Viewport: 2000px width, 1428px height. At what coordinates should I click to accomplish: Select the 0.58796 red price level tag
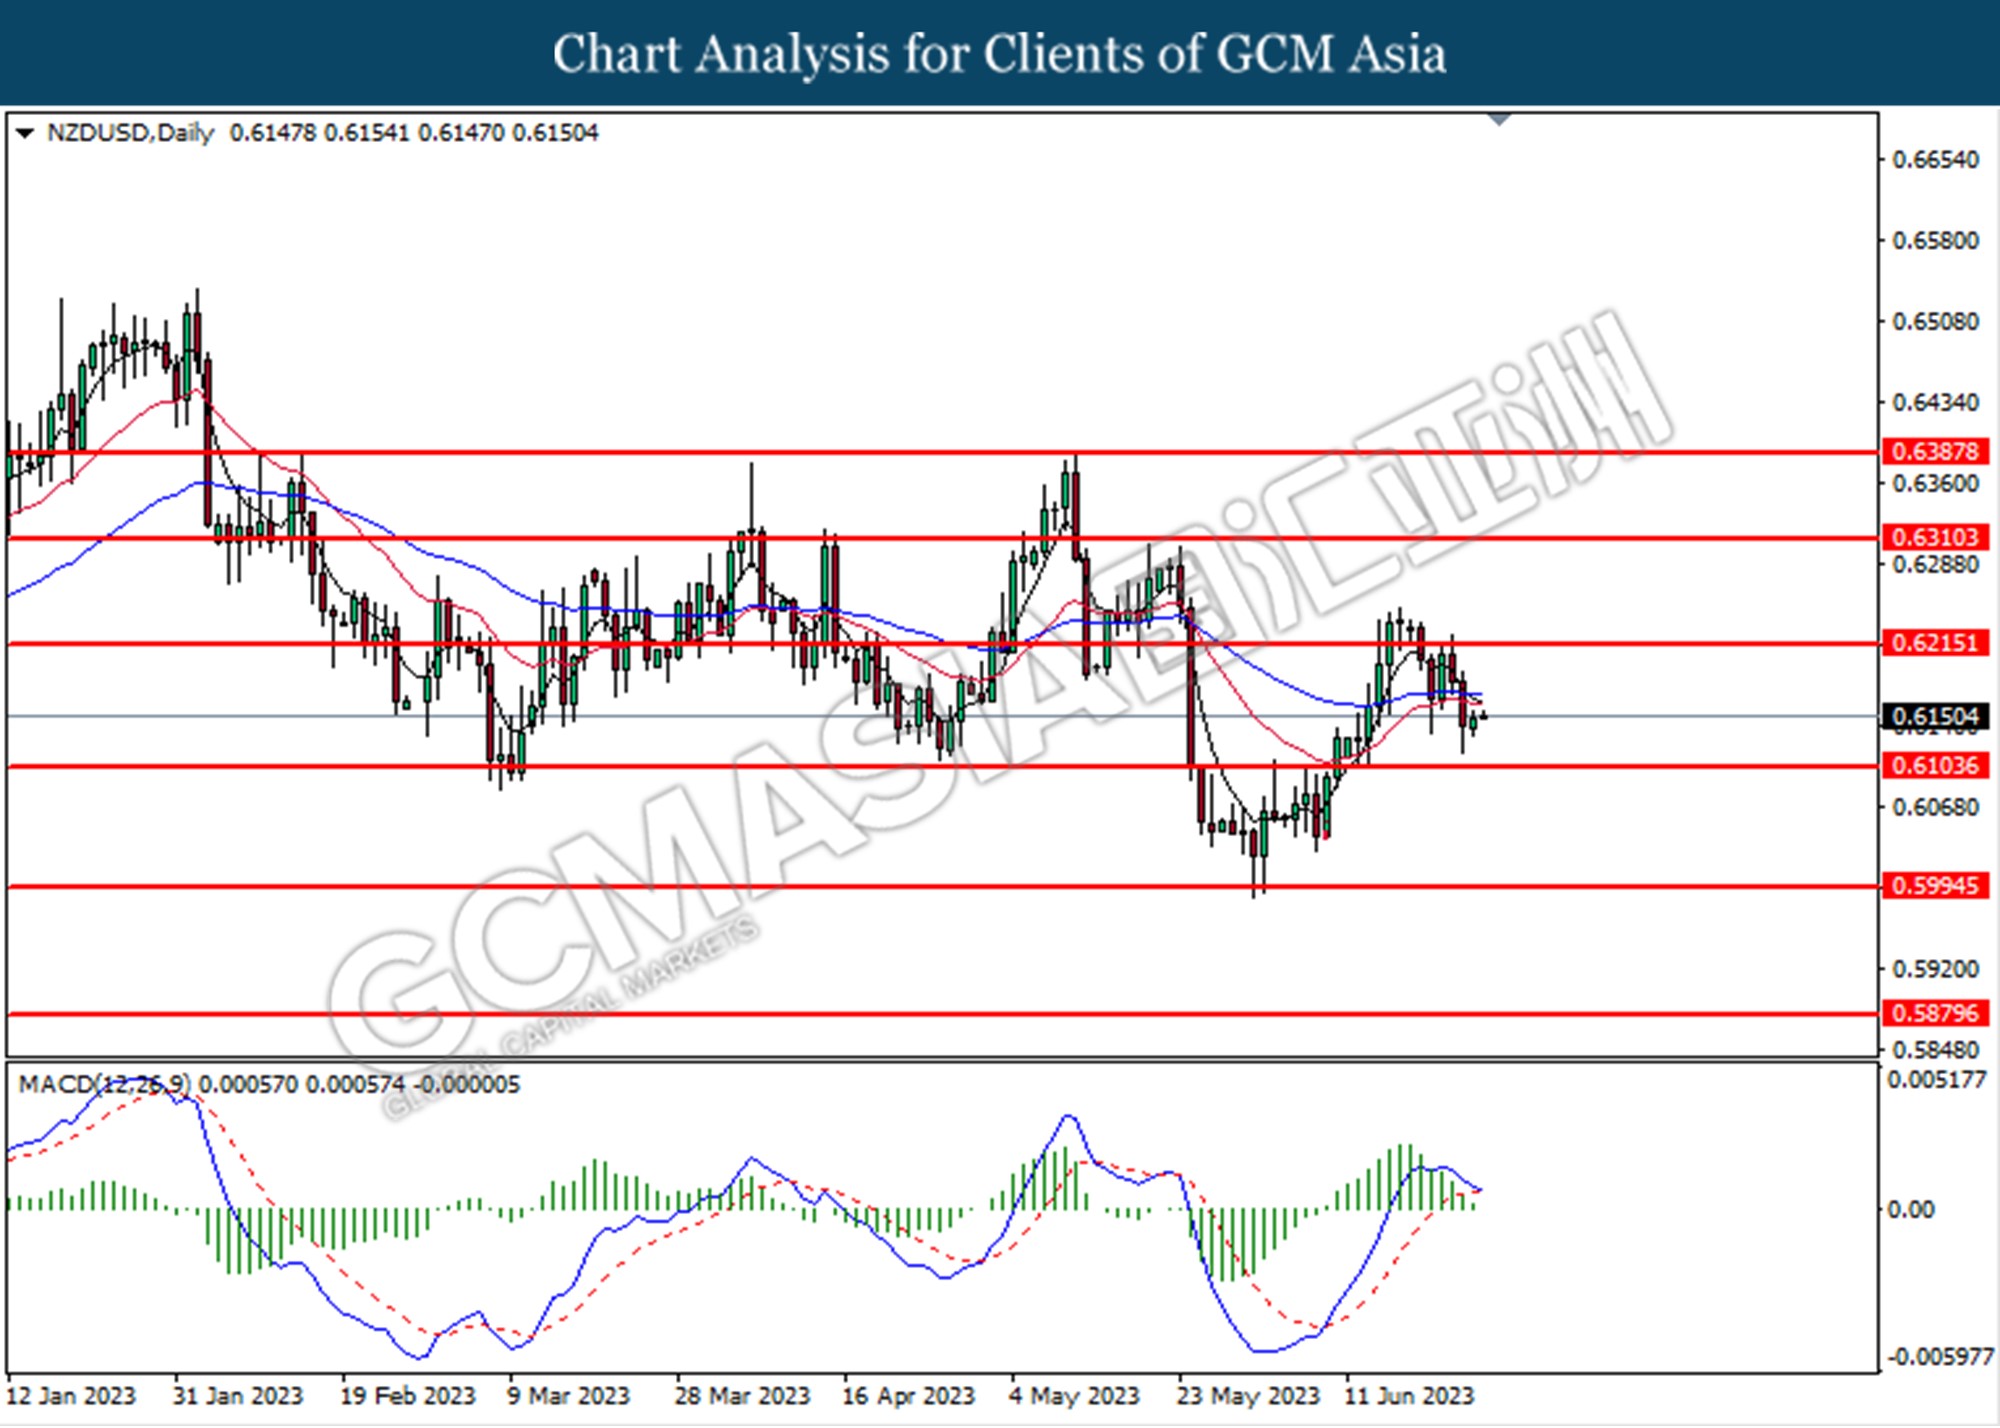(1935, 1013)
